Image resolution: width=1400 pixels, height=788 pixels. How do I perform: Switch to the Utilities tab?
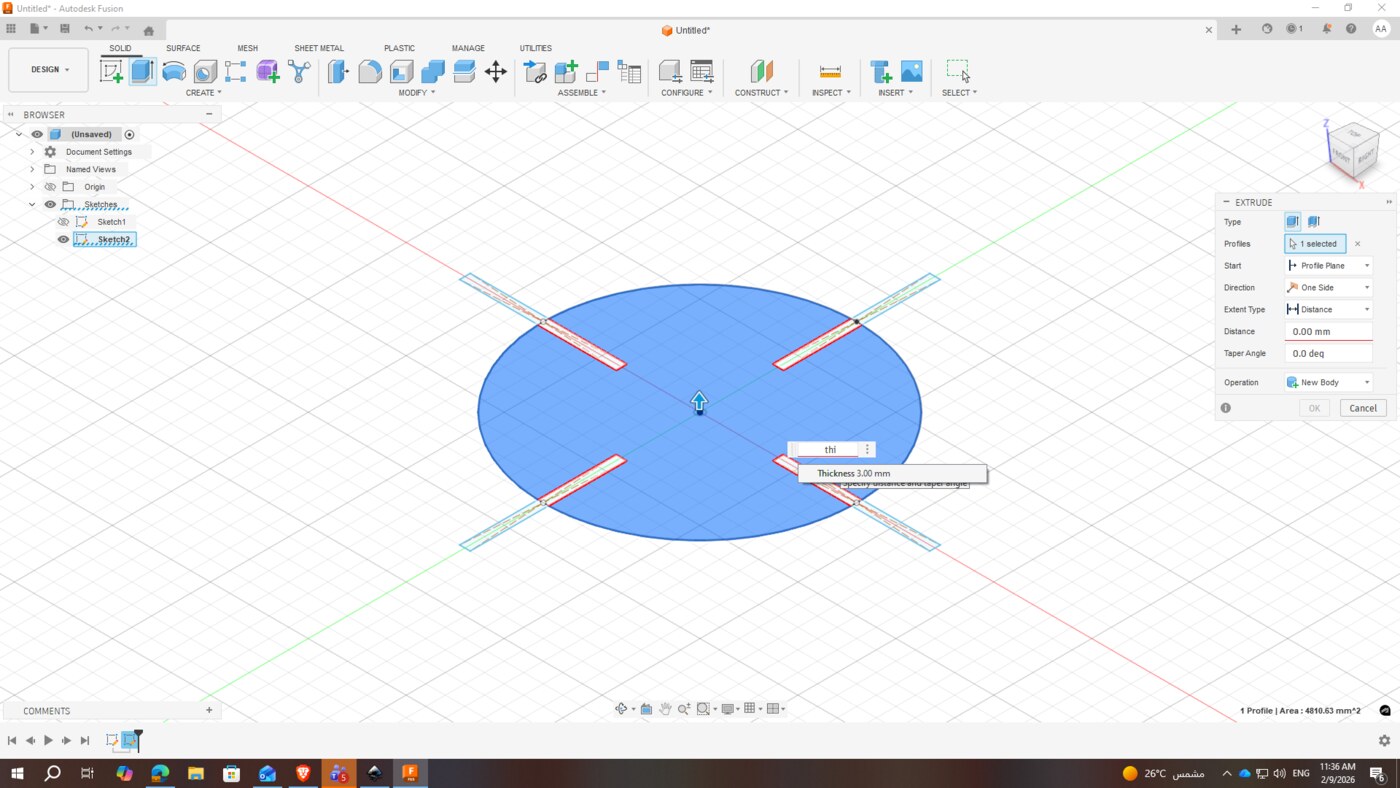click(535, 48)
